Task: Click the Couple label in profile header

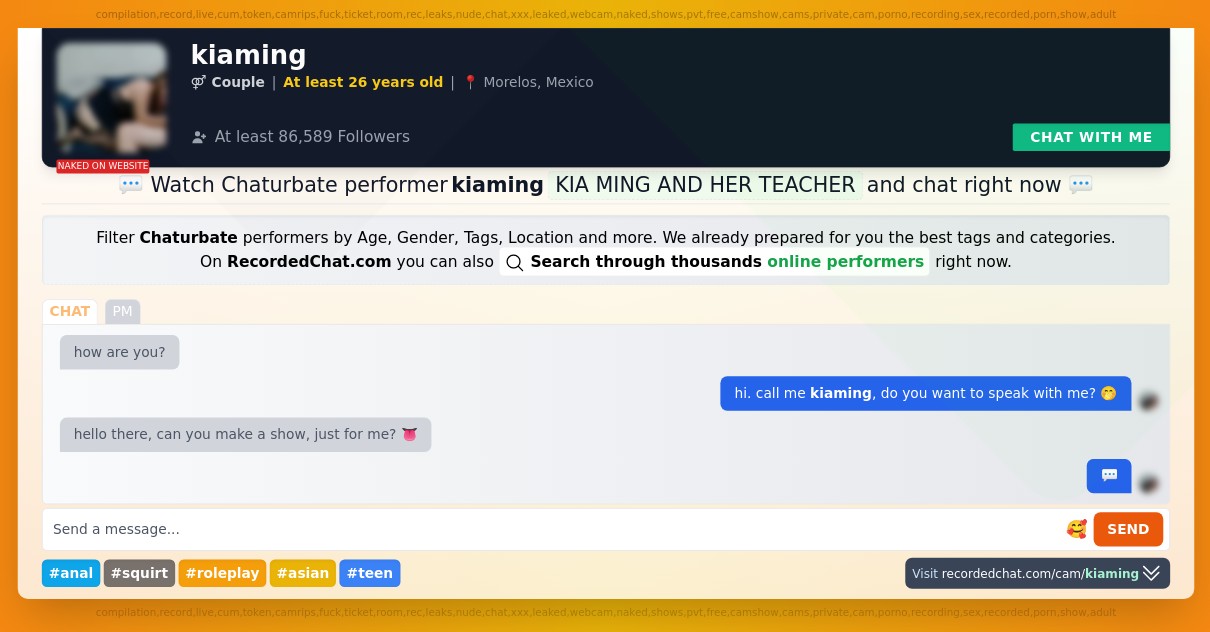Action: (x=238, y=82)
